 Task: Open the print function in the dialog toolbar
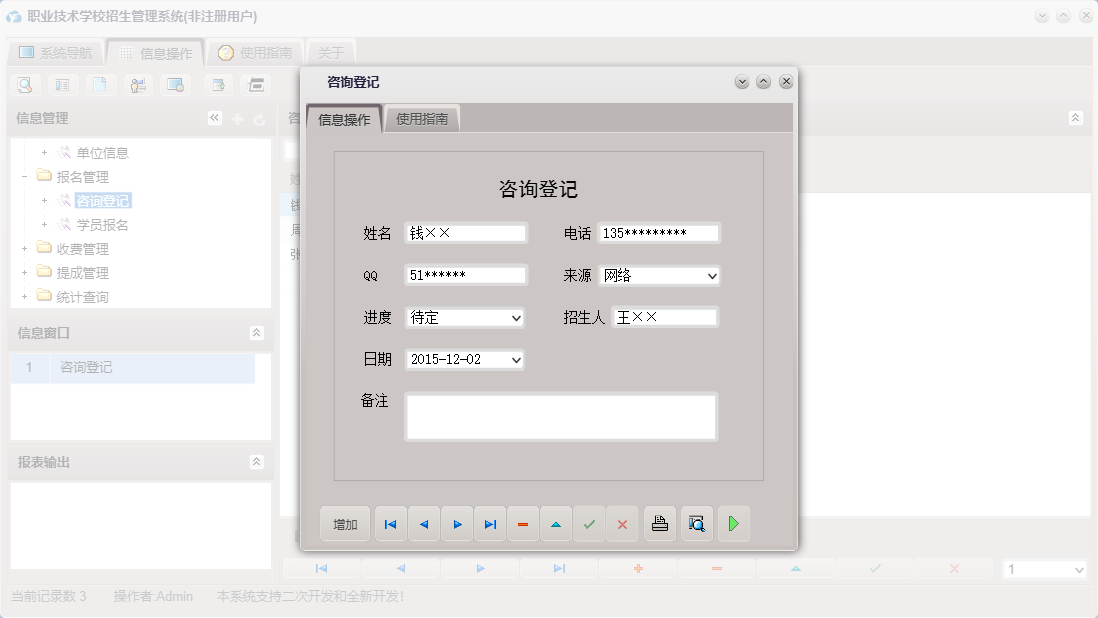(659, 523)
